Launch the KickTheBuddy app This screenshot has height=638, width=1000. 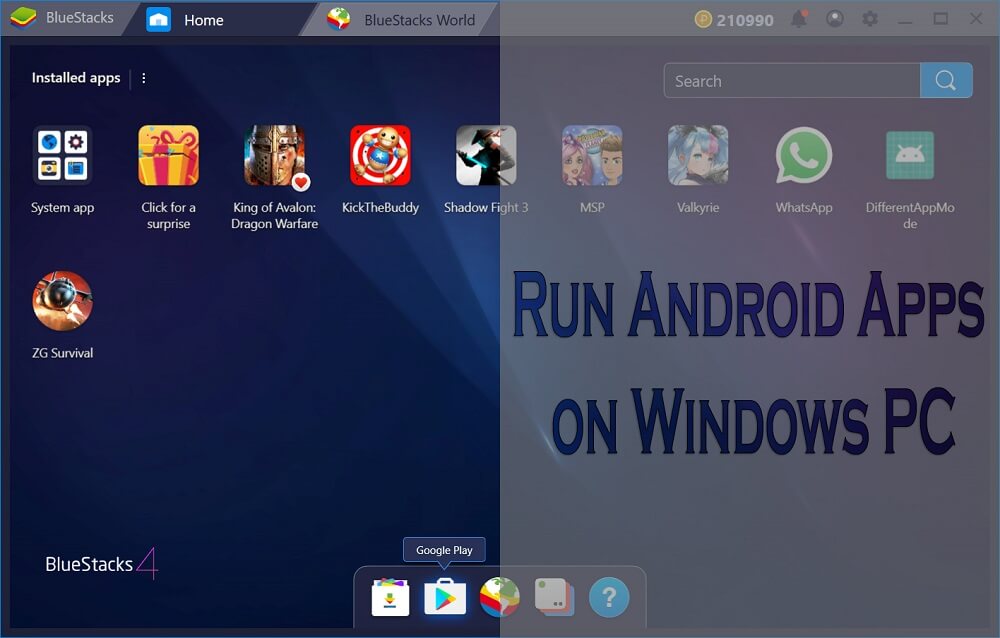pos(380,156)
